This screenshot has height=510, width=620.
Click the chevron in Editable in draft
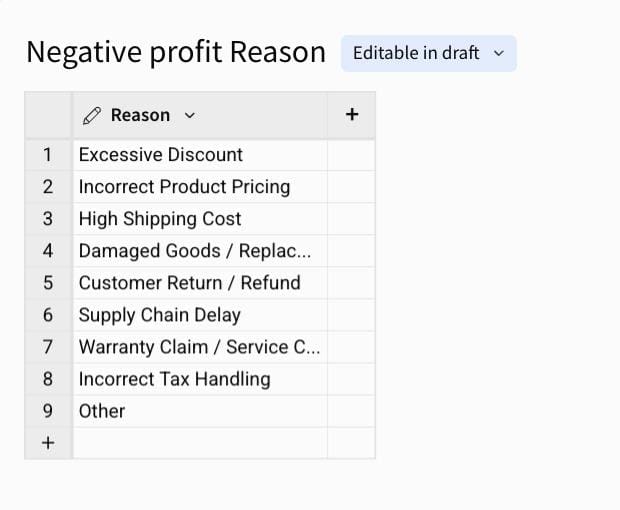coord(499,53)
